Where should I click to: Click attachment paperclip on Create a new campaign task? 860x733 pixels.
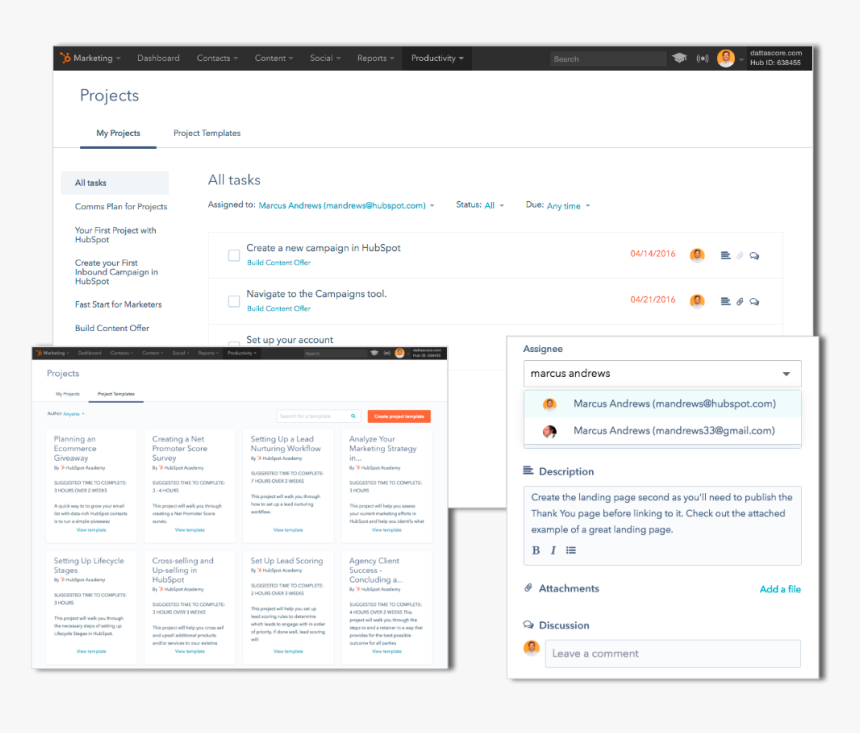pos(740,256)
